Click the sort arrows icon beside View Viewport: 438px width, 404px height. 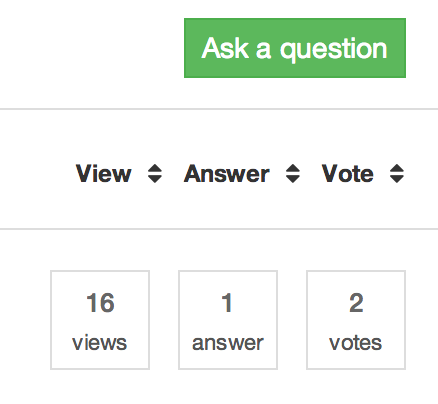(155, 174)
